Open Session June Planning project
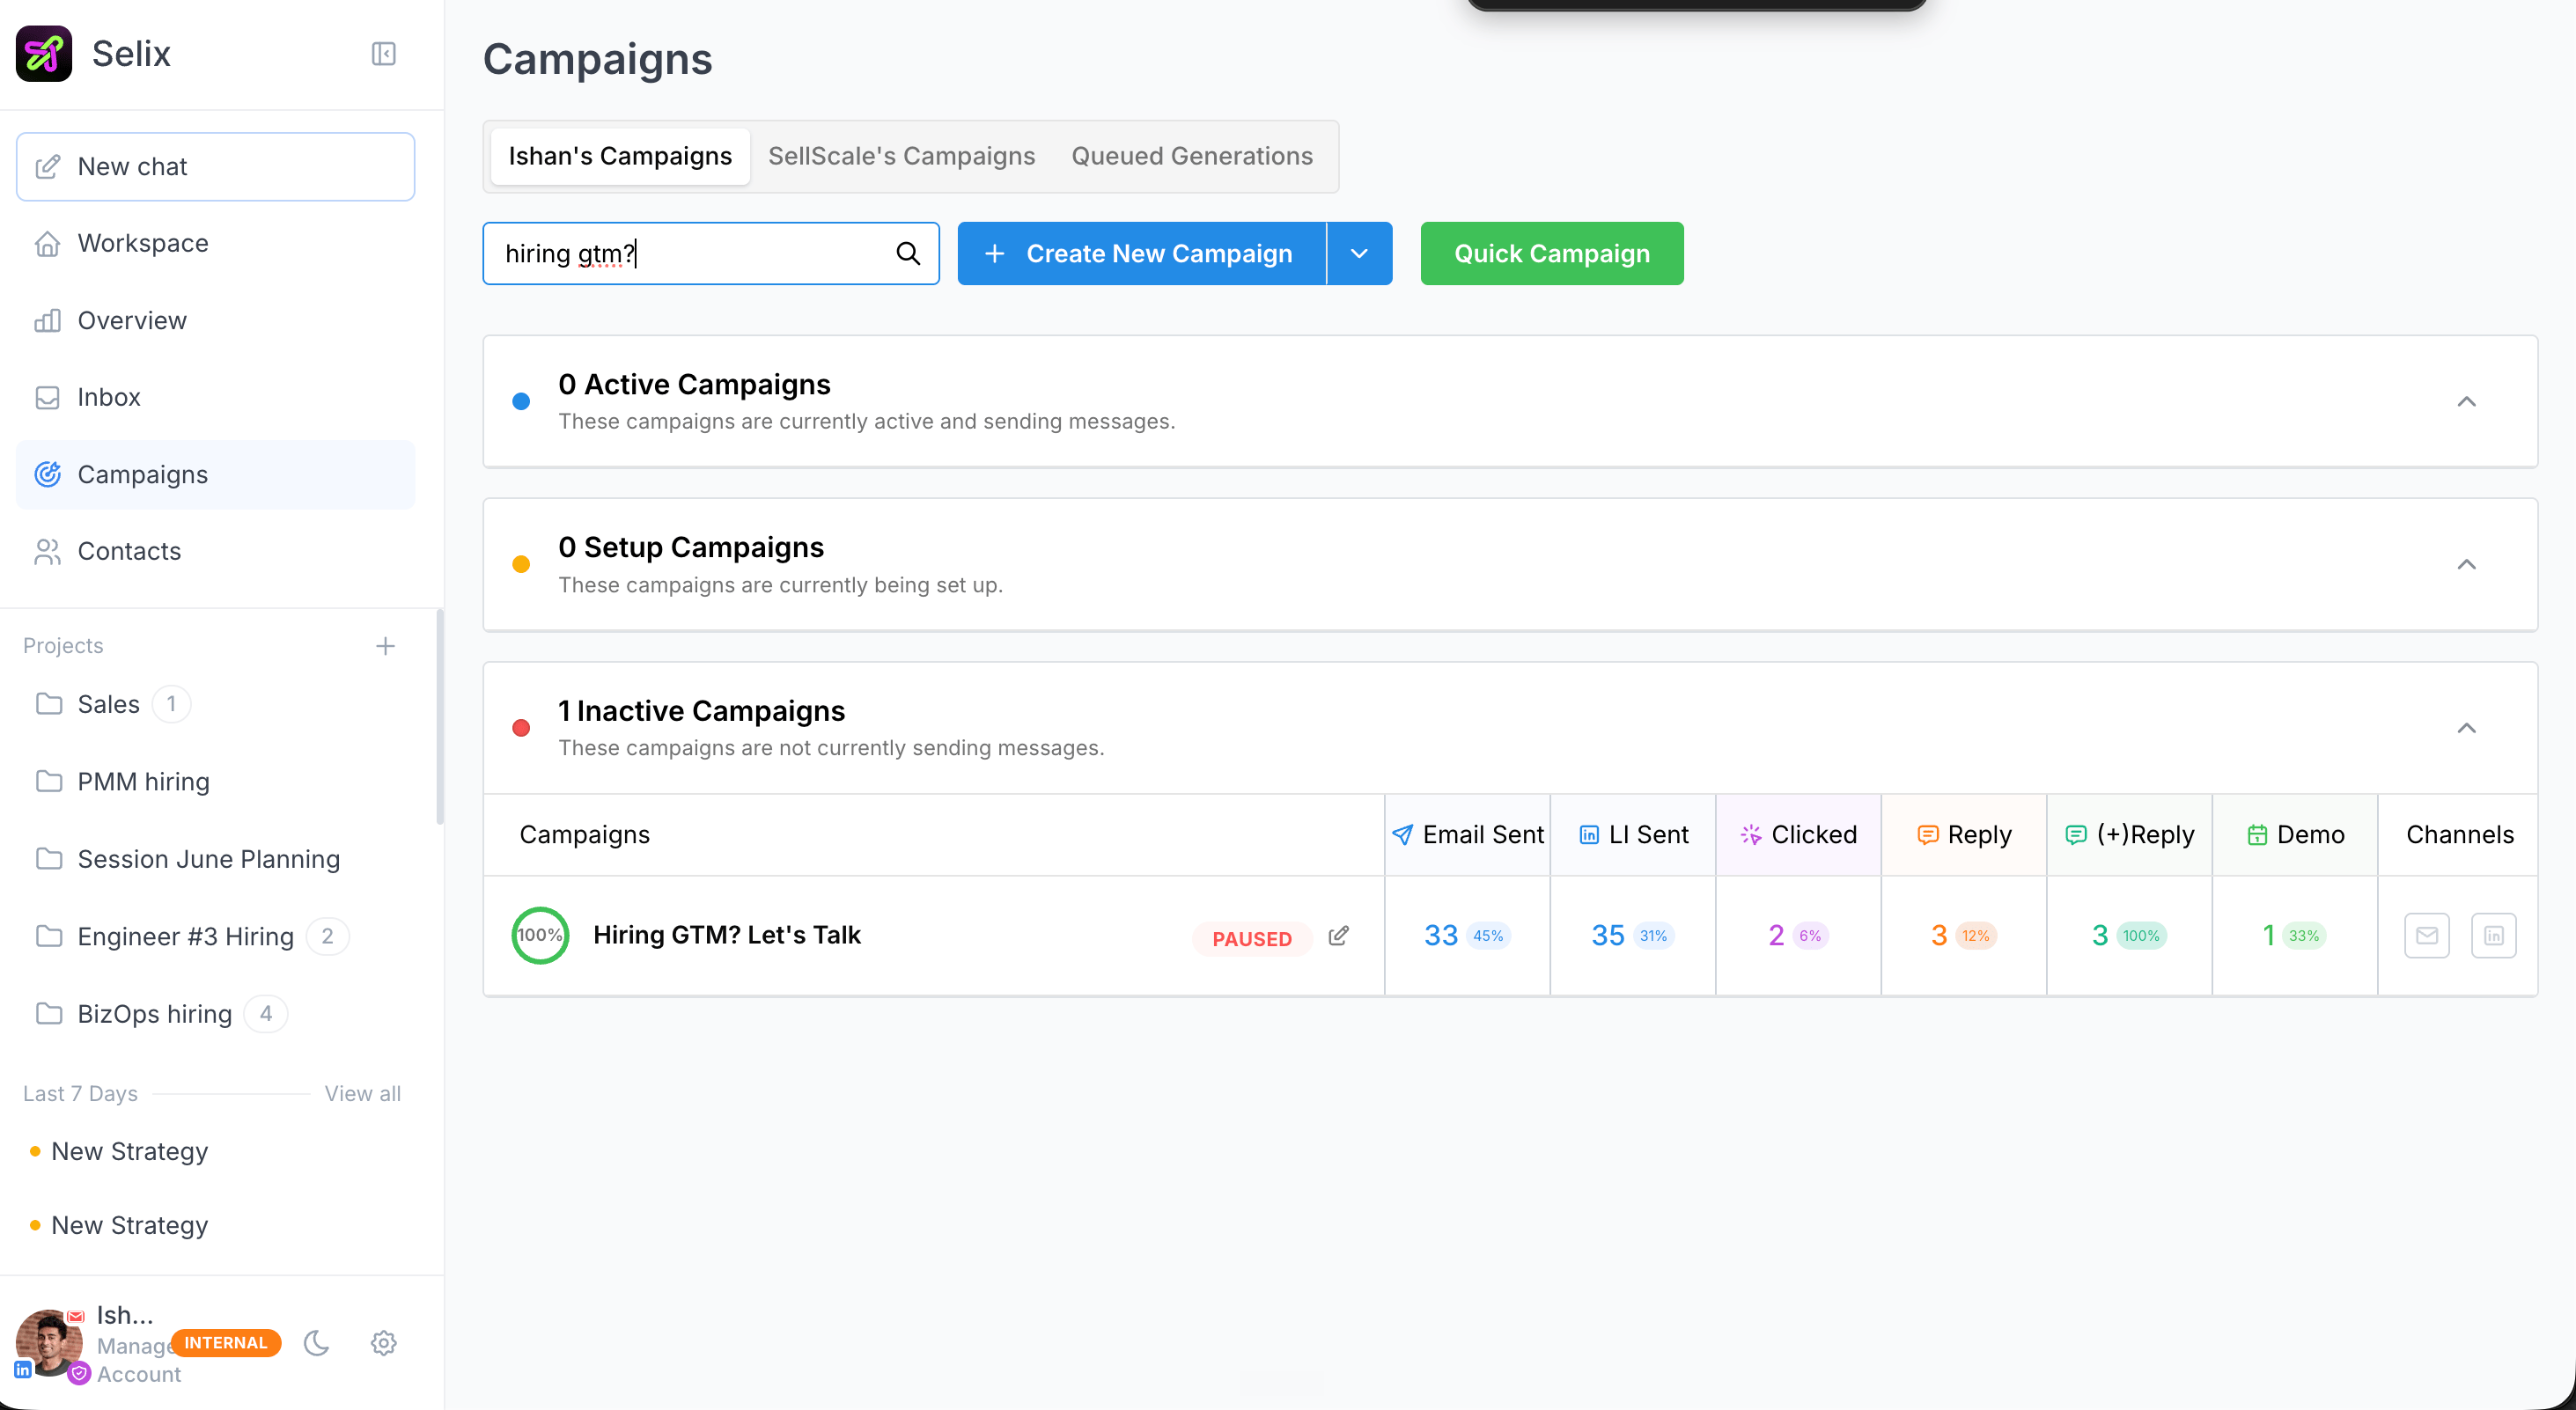 pyautogui.click(x=188, y=859)
